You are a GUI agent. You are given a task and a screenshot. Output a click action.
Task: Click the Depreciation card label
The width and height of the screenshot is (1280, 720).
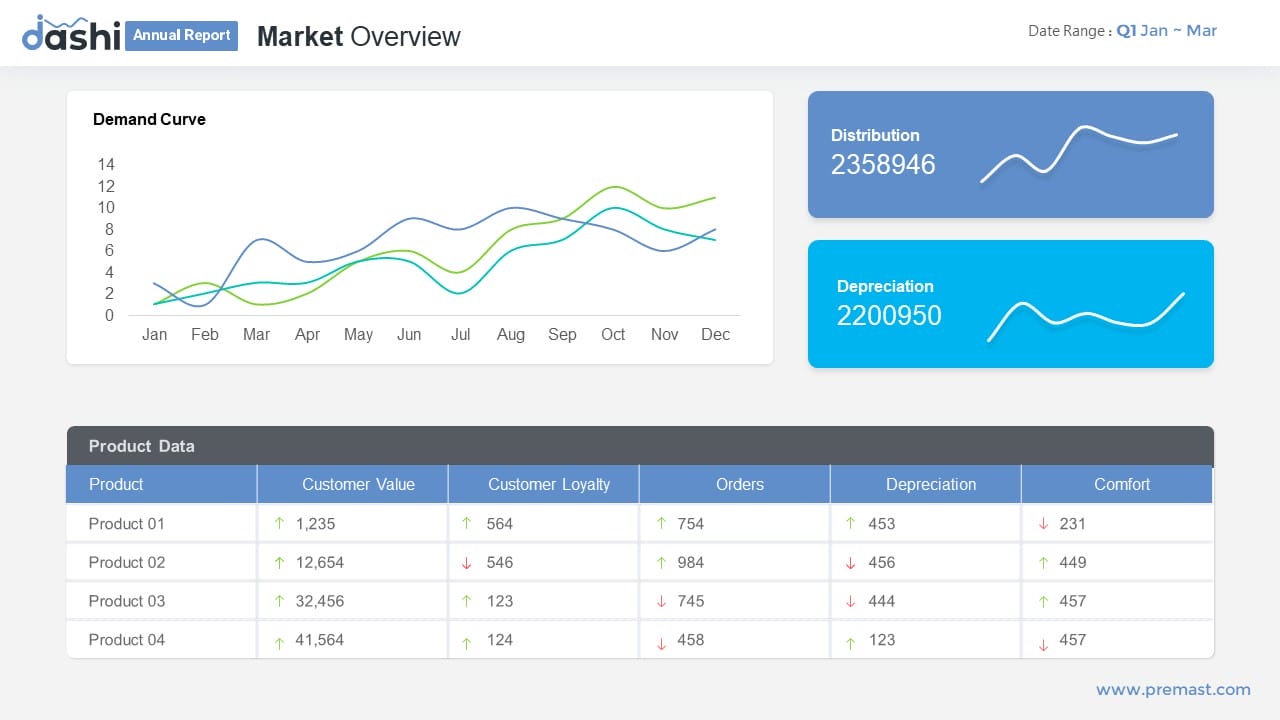pyautogui.click(x=885, y=286)
